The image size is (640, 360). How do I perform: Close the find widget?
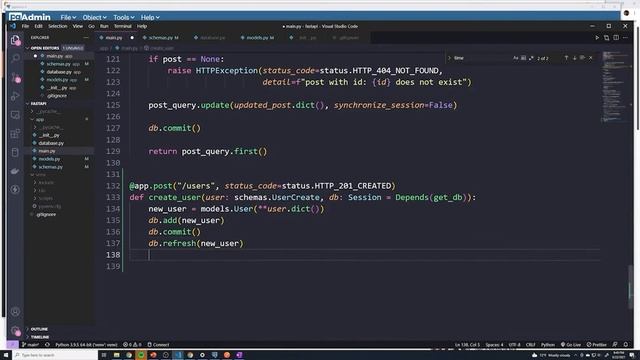tap(591, 58)
